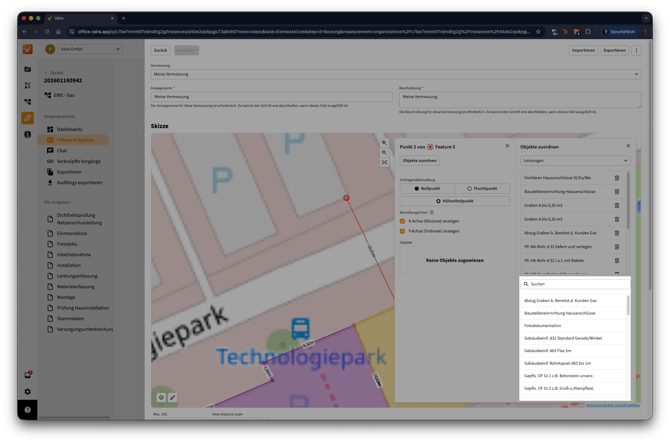The width and height of the screenshot is (670, 443).
Task: Close the Objekte zuordnen panel
Action: coord(626,146)
